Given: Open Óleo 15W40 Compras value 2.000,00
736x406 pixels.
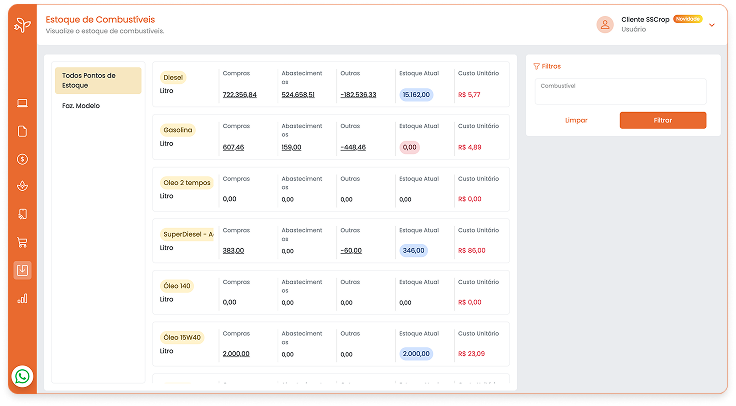Looking at the screenshot, I should [236, 354].
